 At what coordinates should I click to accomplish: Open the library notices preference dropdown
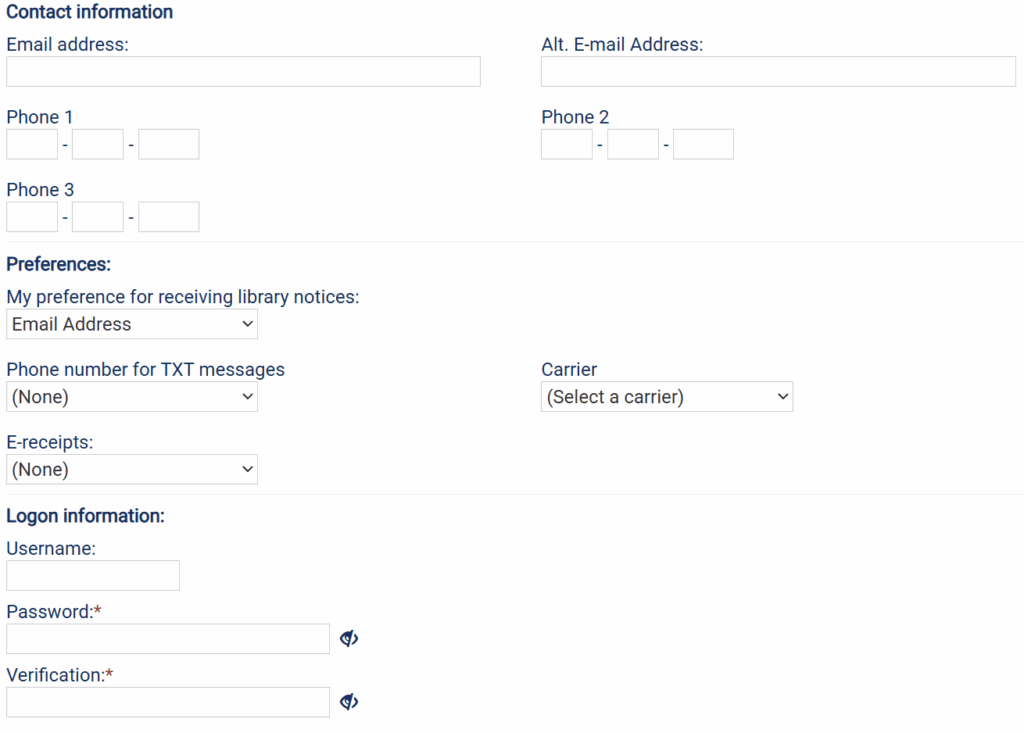coord(132,324)
